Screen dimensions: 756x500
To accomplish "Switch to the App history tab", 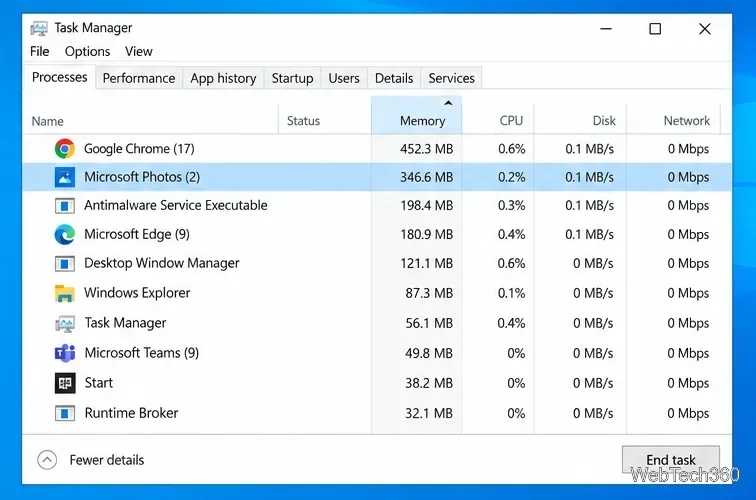I will tap(223, 78).
